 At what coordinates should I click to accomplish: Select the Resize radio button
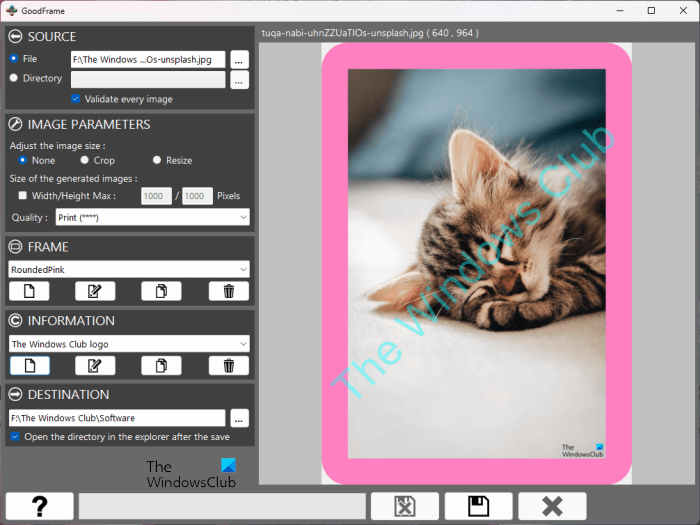(x=157, y=160)
